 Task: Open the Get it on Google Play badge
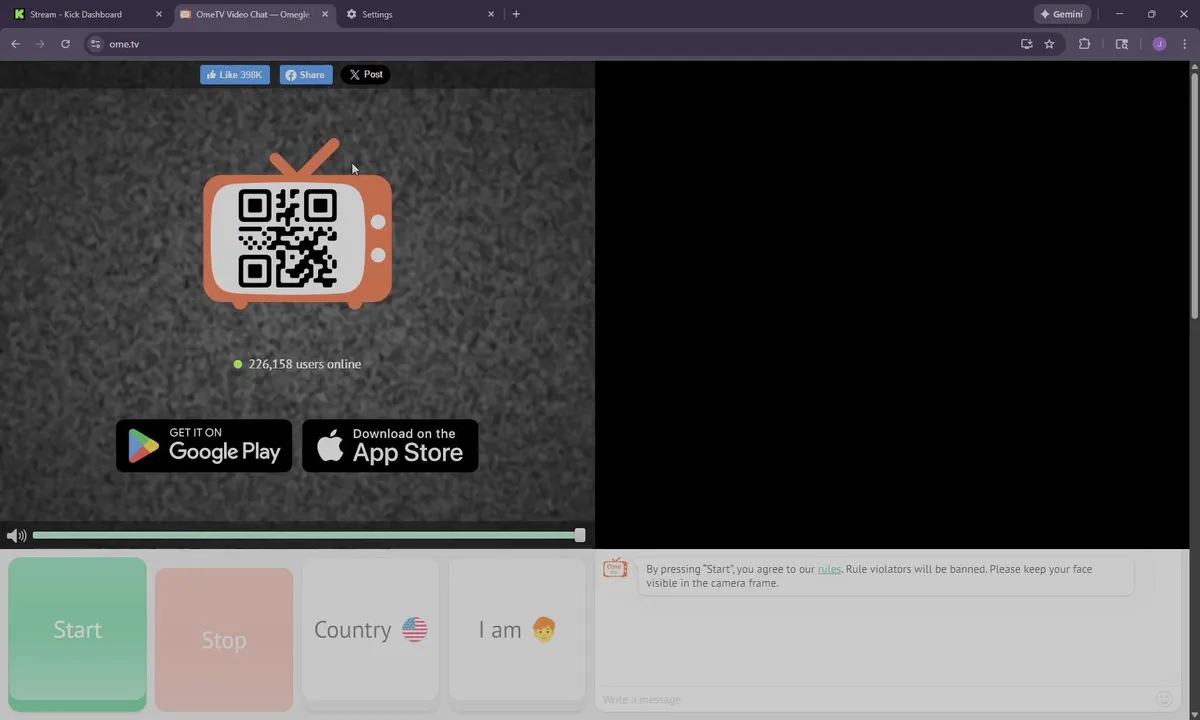click(x=204, y=446)
